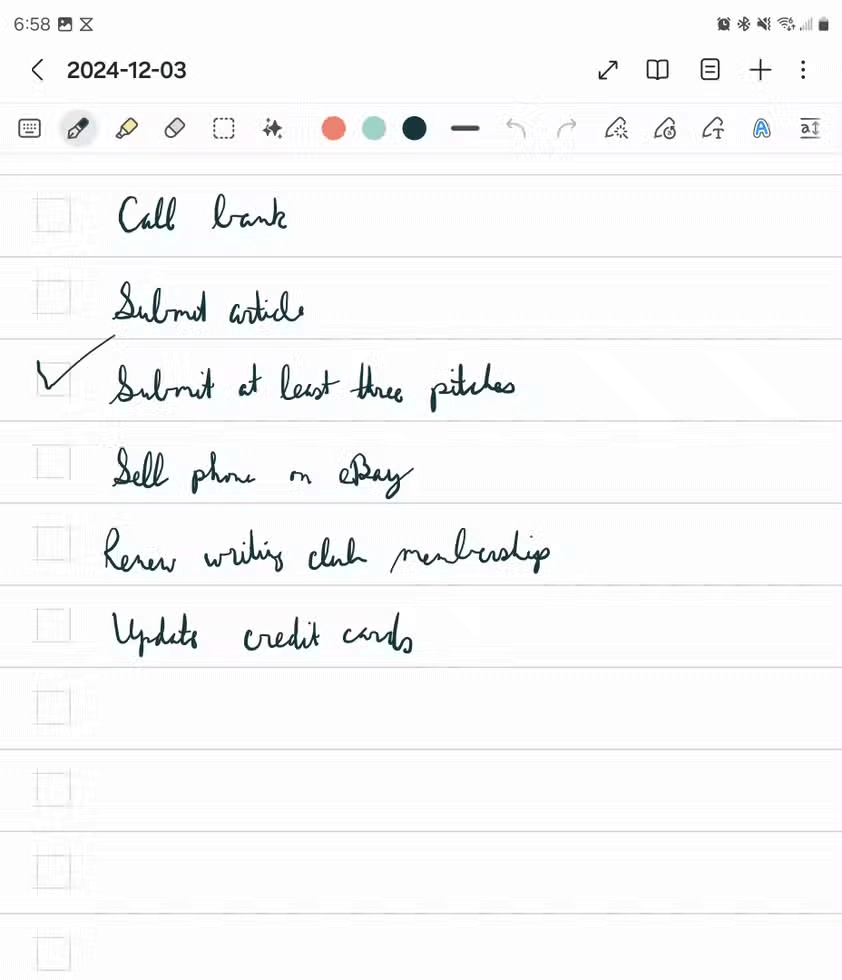This screenshot has width=842, height=980.
Task: Tick the Submit article checkbox
Action: click(x=53, y=298)
